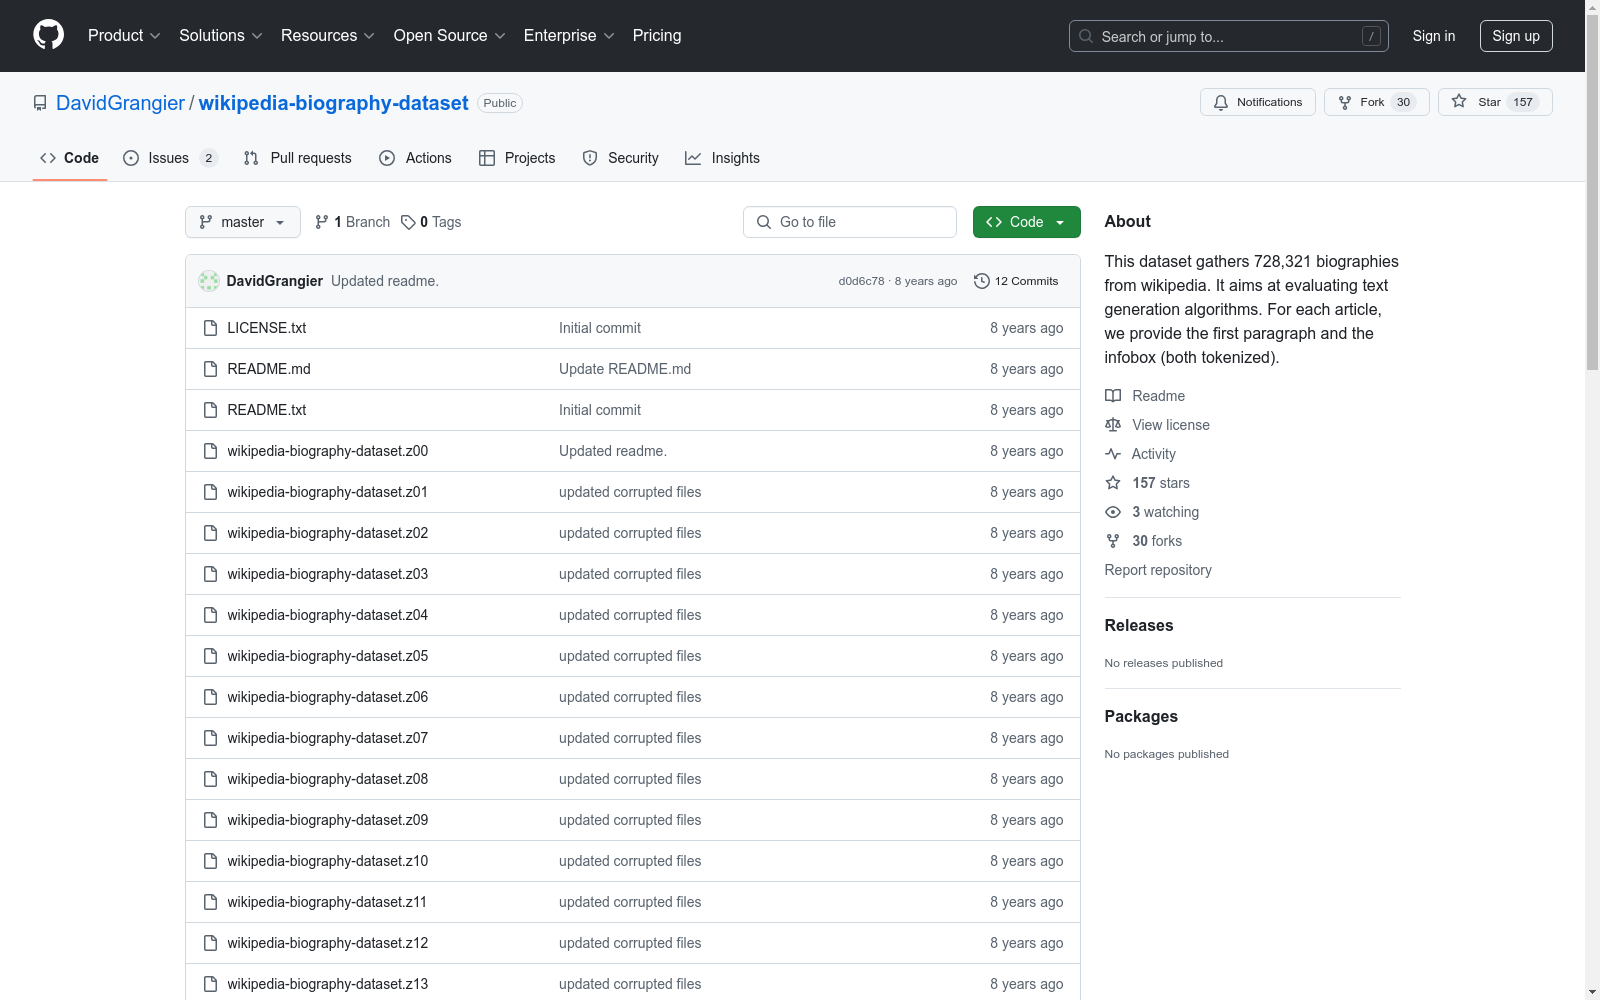This screenshot has height=1000, width=1600.
Task: Click the DavidGrangier avatar in commit row
Action: 209,281
